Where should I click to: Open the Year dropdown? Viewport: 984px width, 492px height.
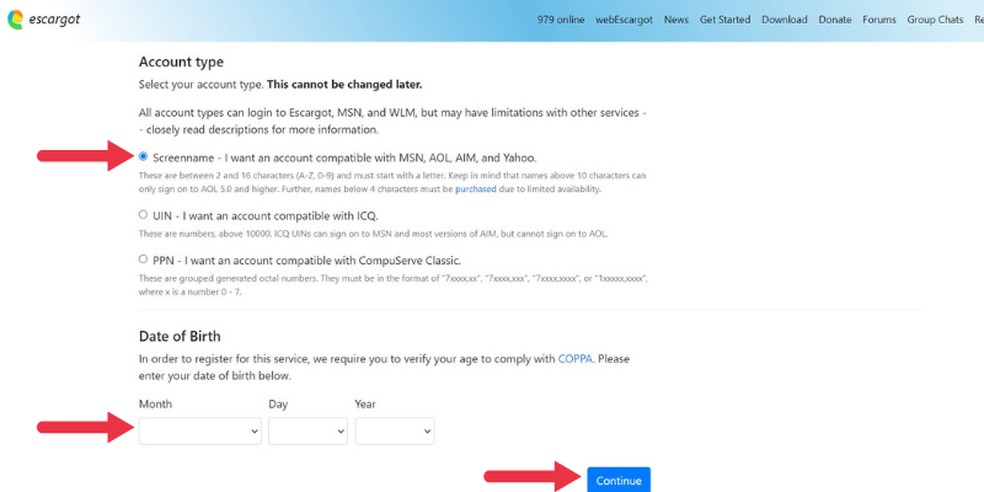[x=394, y=431]
